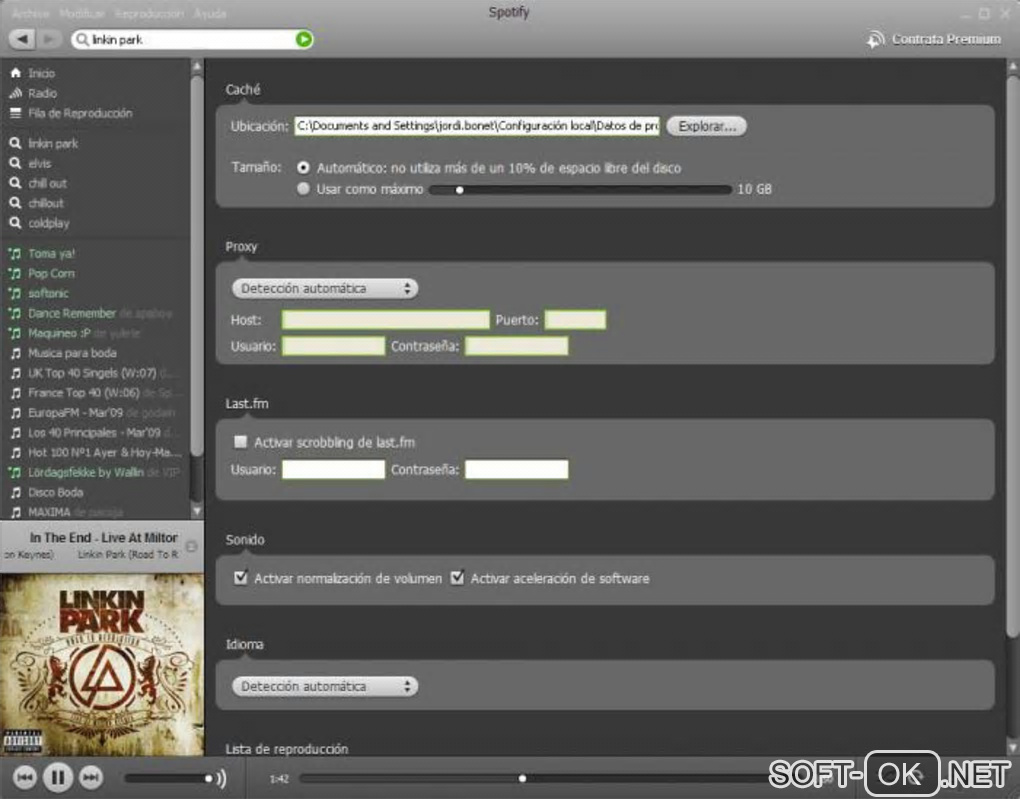Pause the current song
Viewport: 1020px width, 799px height.
coord(58,777)
